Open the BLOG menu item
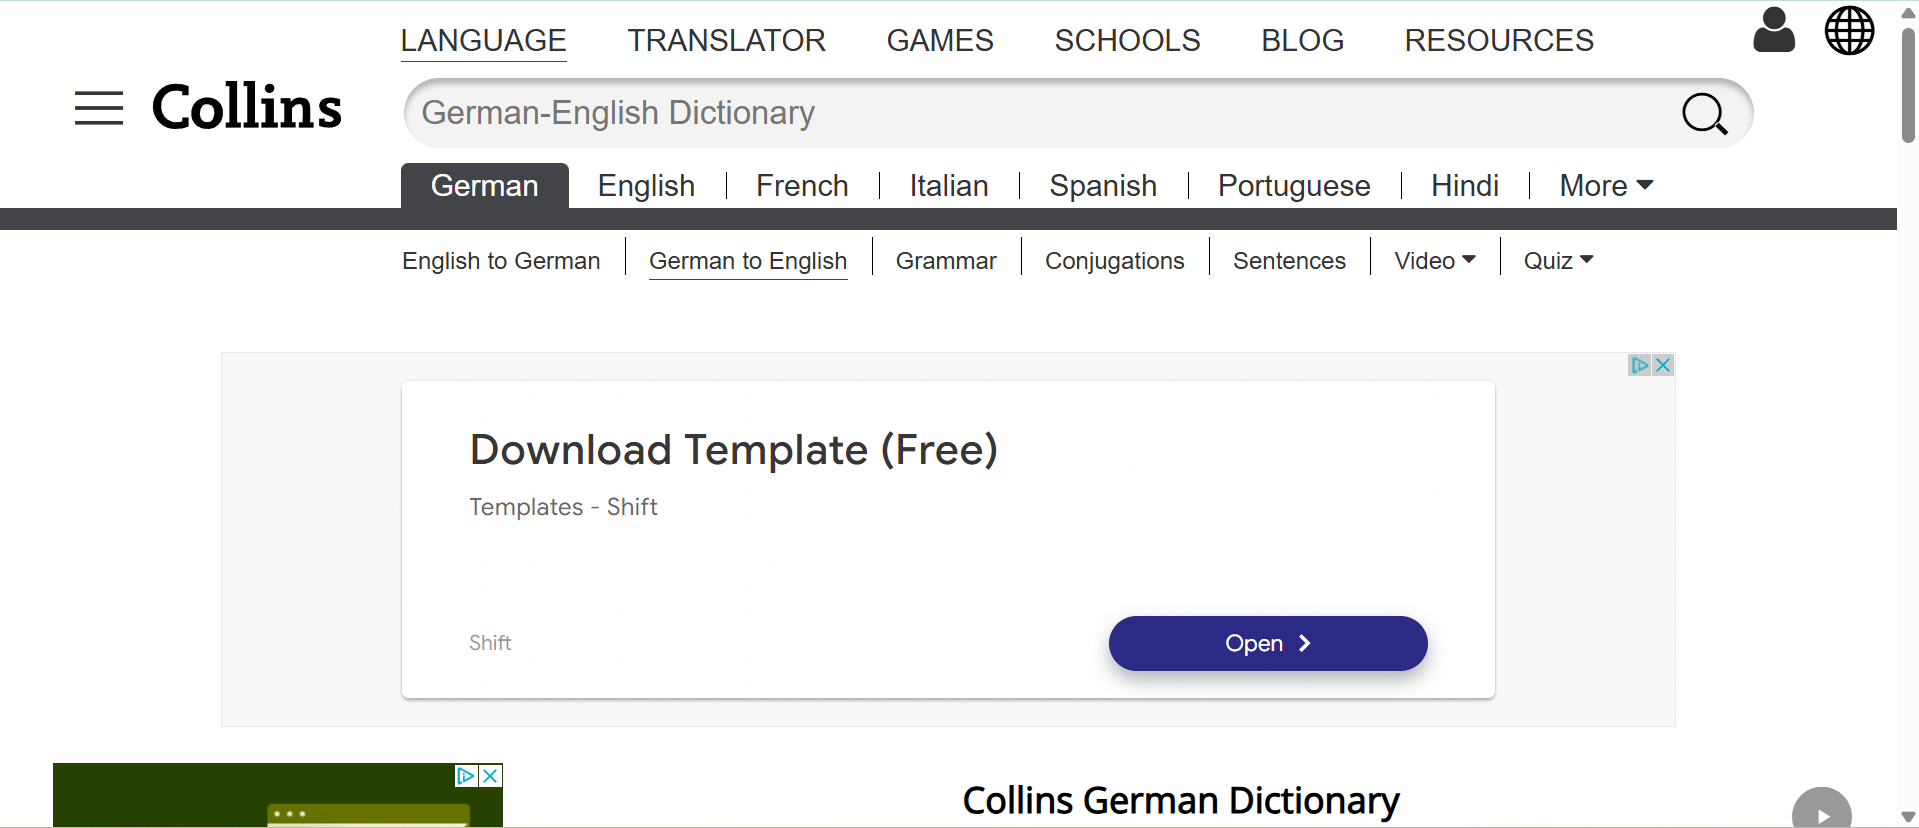This screenshot has height=828, width=1919. [x=1302, y=41]
